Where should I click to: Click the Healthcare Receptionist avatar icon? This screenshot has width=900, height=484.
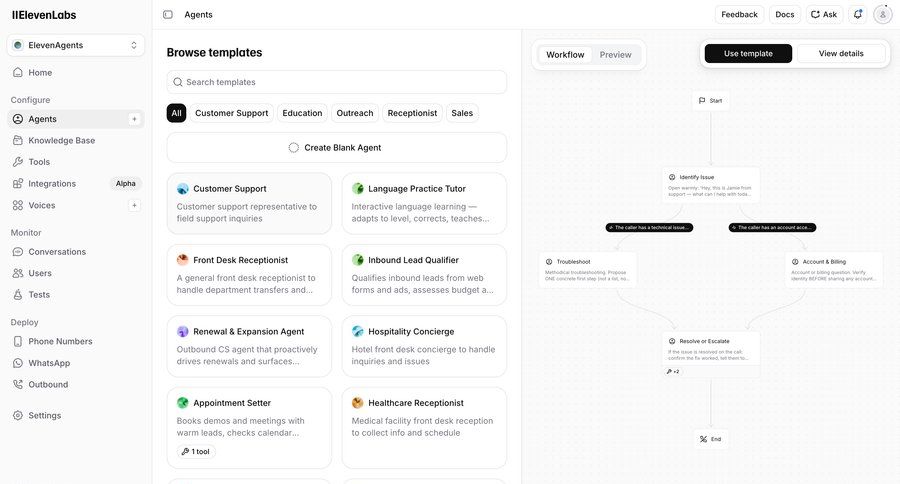click(x=358, y=402)
